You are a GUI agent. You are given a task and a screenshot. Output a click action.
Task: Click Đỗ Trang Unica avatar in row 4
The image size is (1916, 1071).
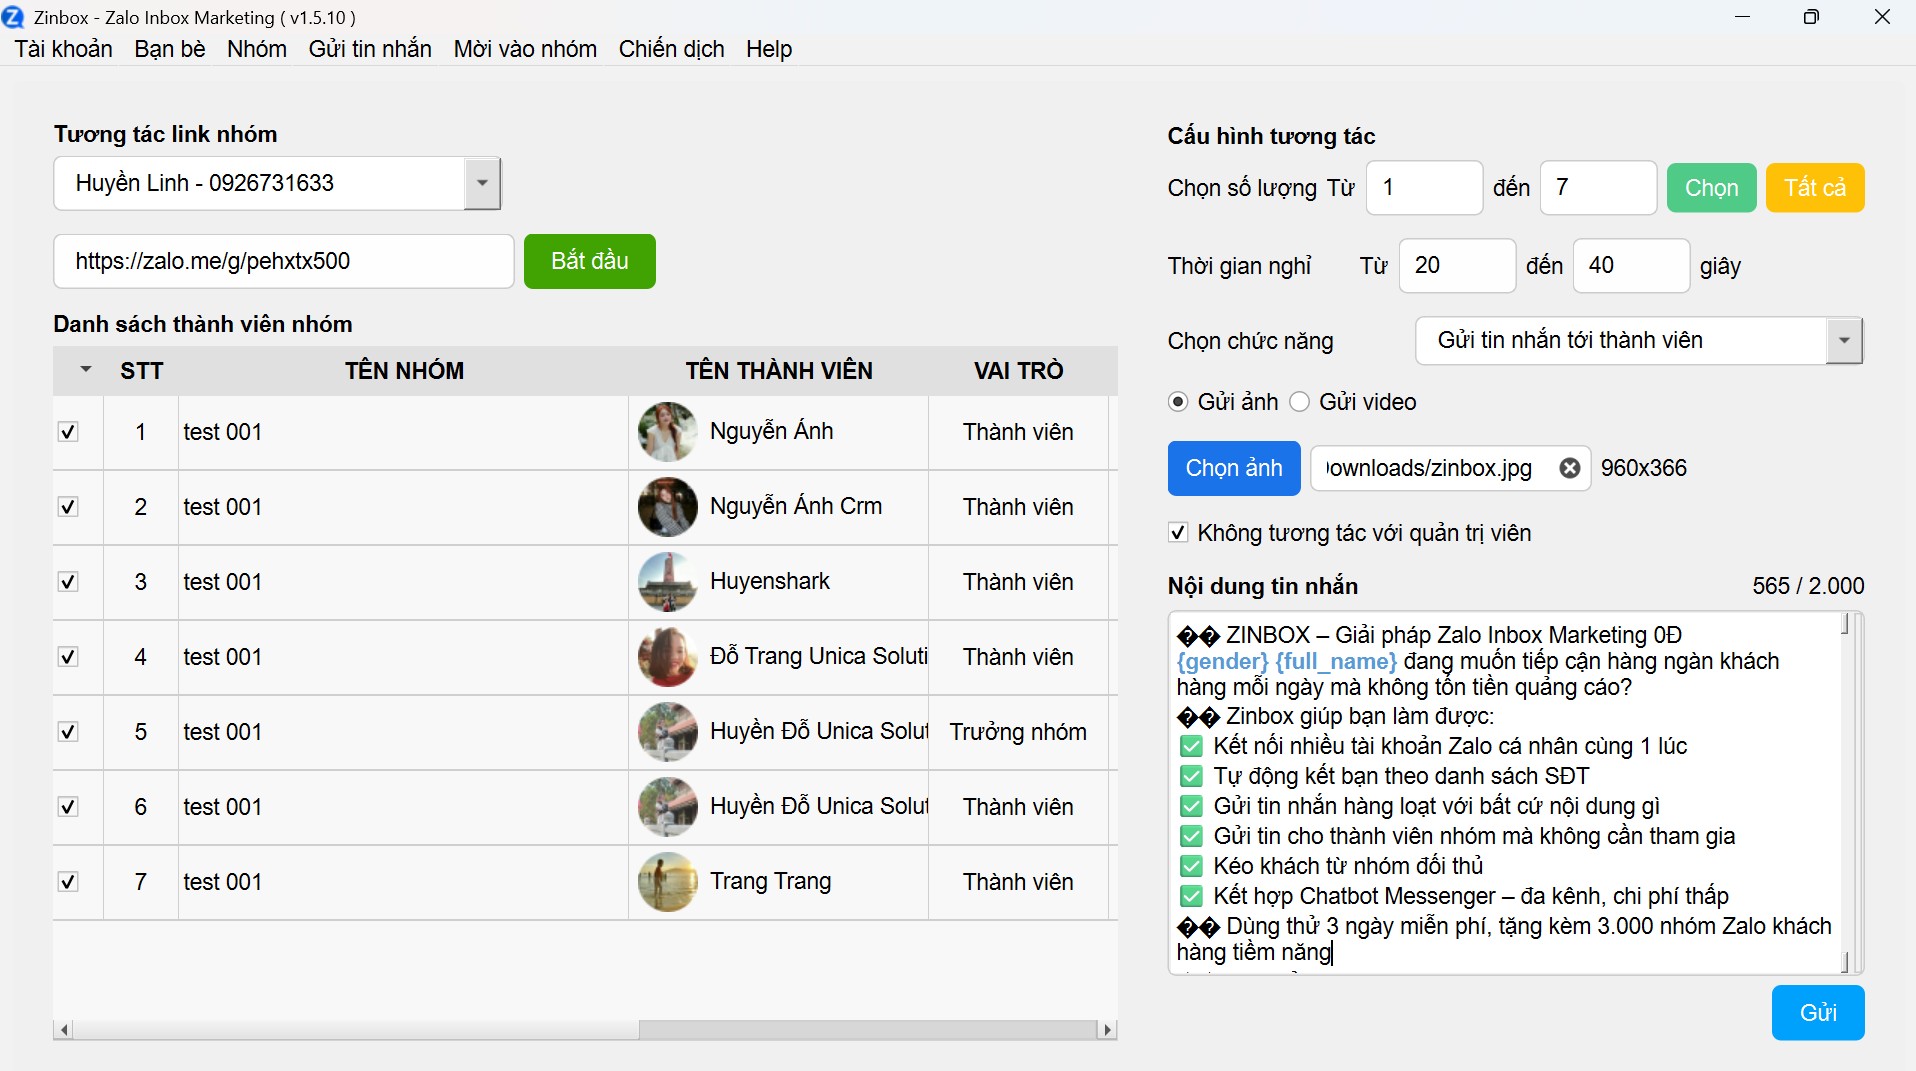[x=667, y=657]
